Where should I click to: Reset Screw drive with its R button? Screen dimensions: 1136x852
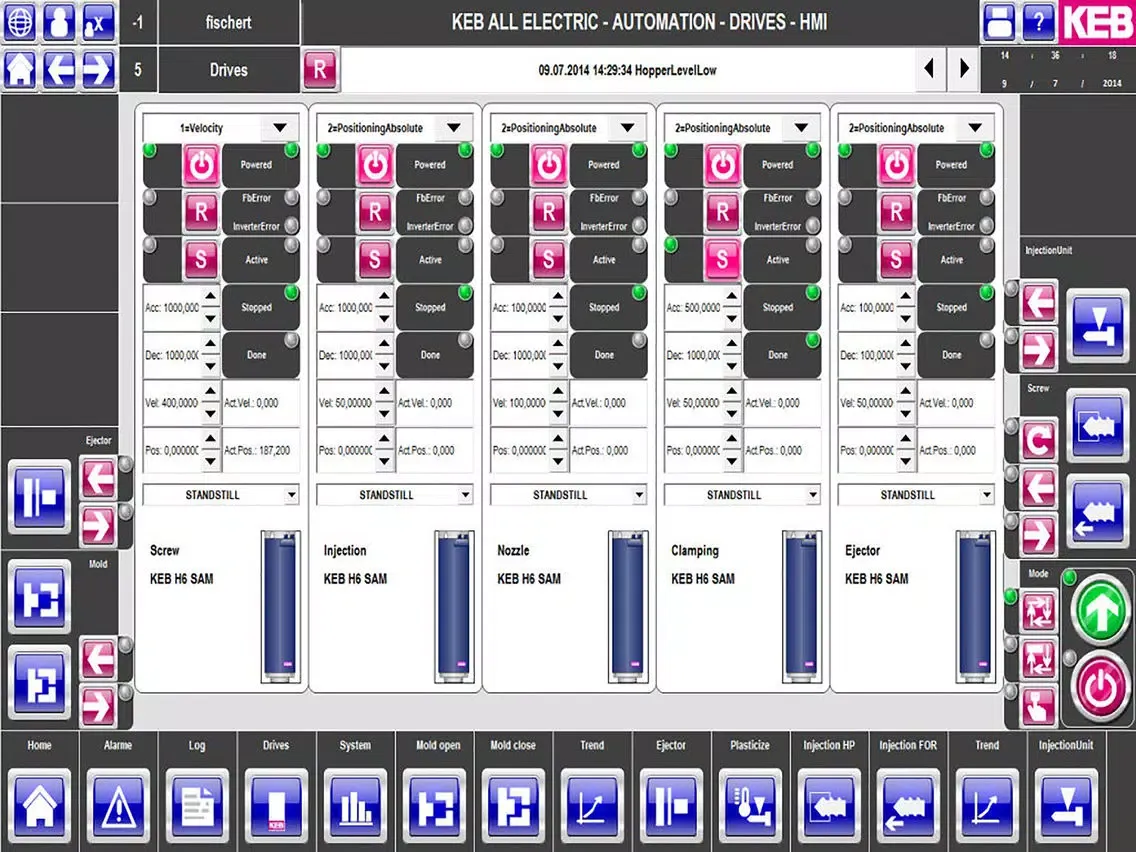point(201,212)
